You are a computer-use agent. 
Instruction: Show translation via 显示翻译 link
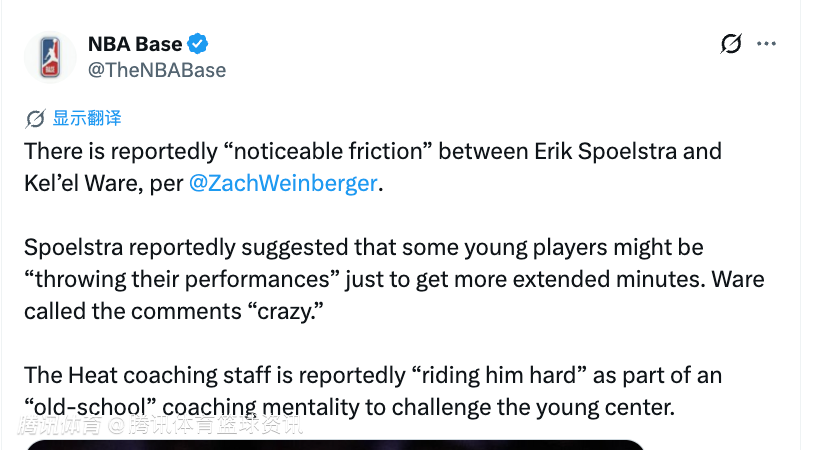click(87, 118)
